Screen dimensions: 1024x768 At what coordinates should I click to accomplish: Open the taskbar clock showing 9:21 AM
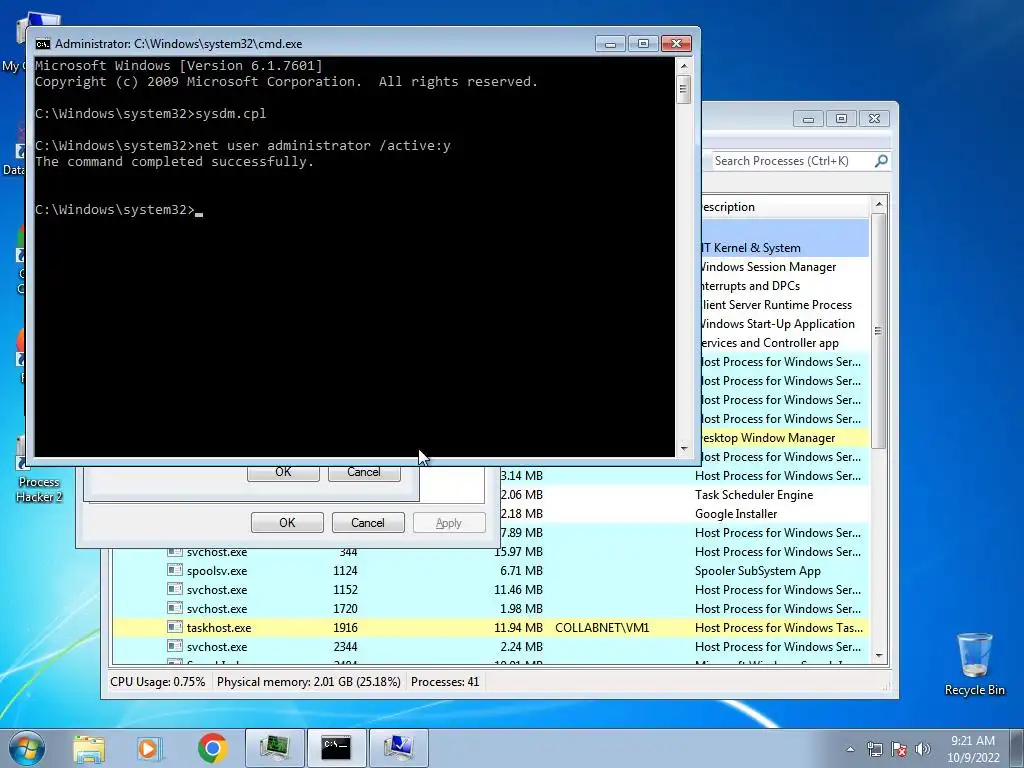point(973,749)
